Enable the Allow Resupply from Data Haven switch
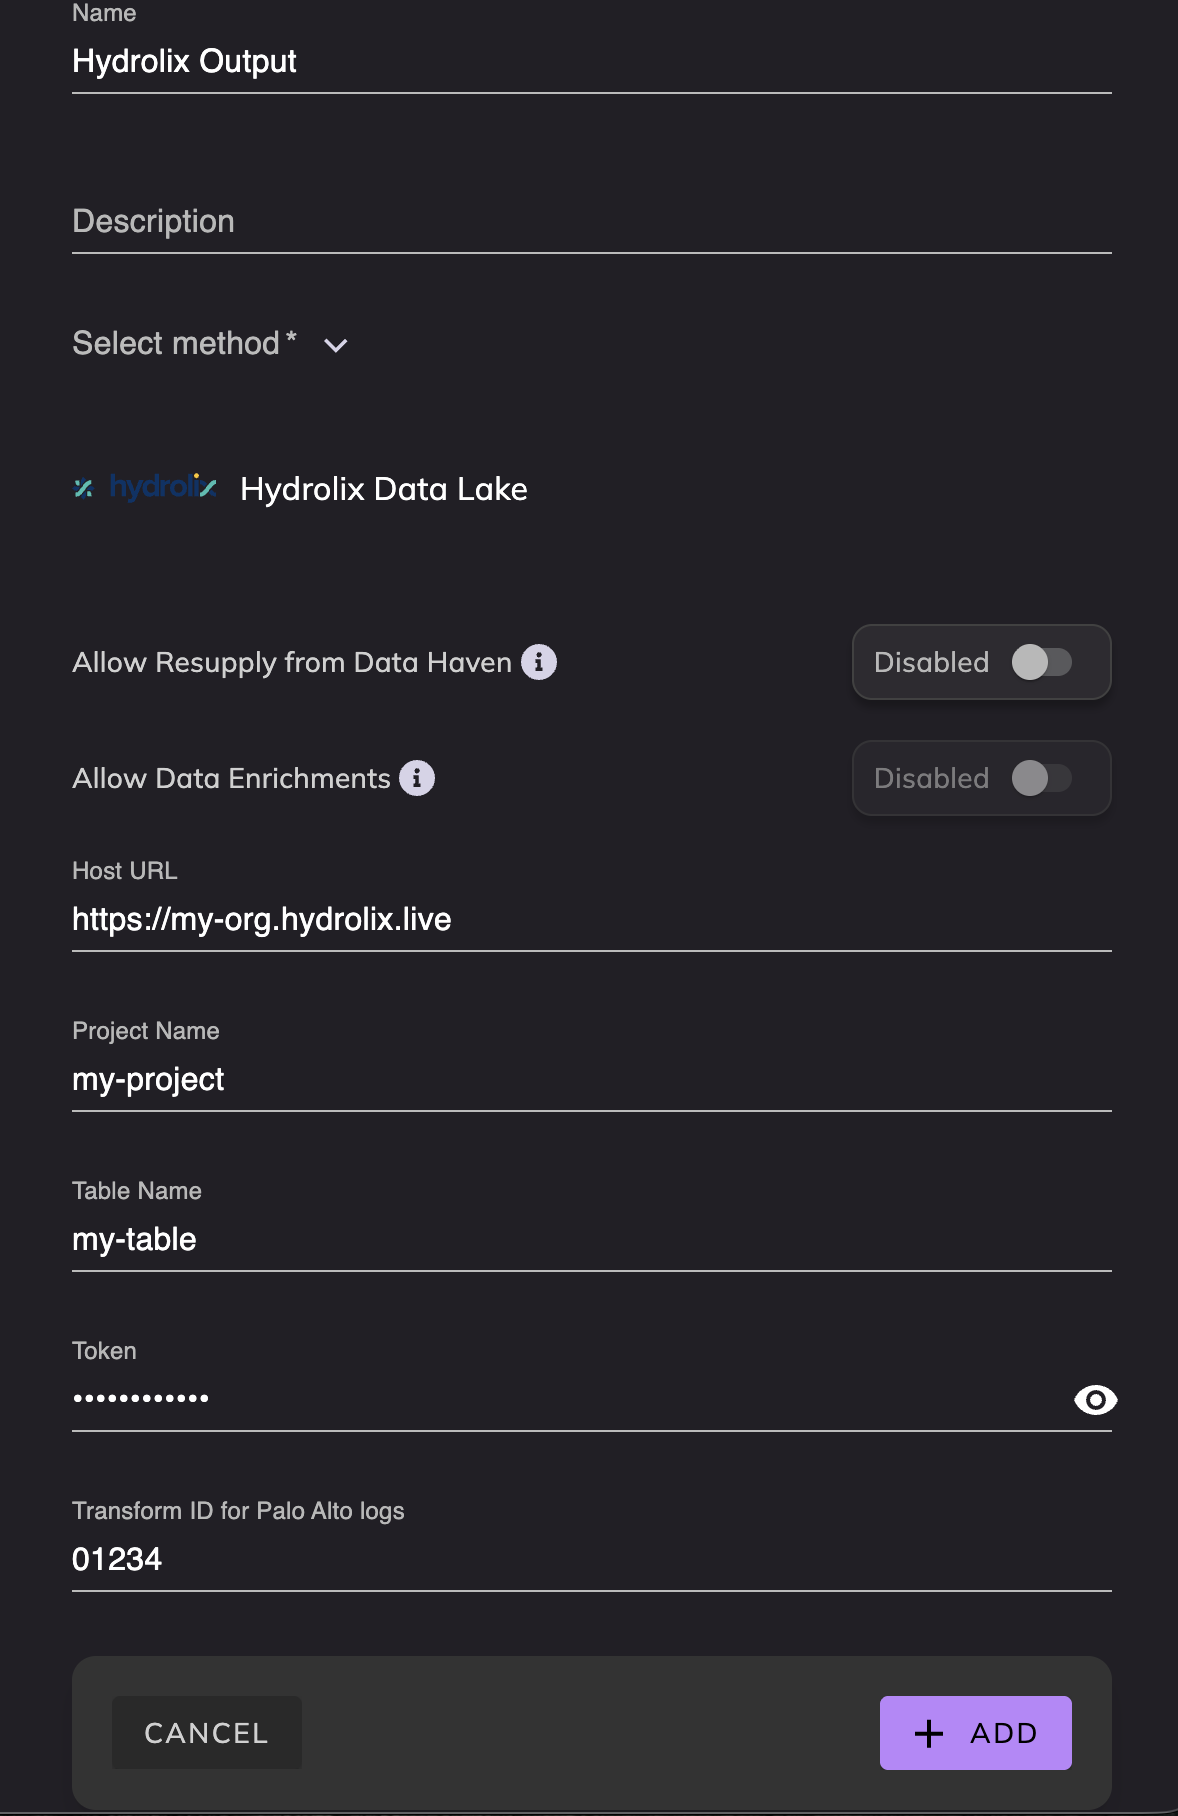This screenshot has width=1178, height=1816. coord(1041,662)
